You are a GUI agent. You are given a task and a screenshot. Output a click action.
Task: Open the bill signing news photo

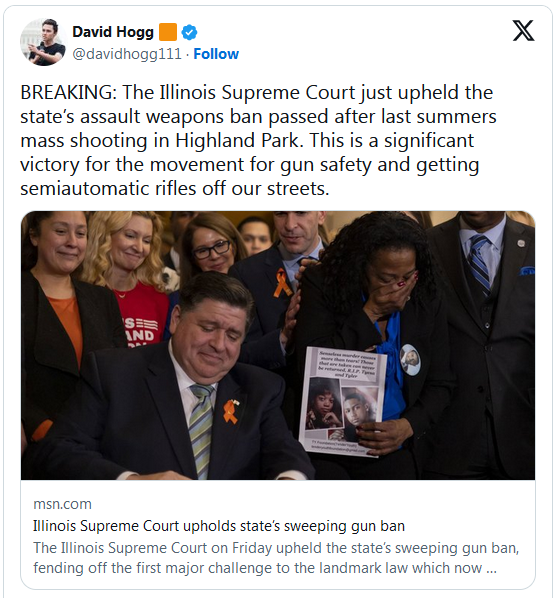(278, 345)
